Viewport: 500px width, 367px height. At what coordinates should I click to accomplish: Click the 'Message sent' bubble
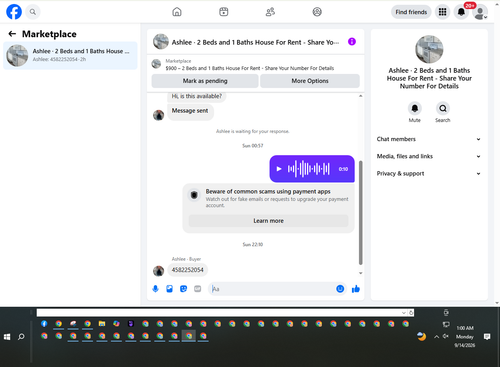tap(190, 111)
